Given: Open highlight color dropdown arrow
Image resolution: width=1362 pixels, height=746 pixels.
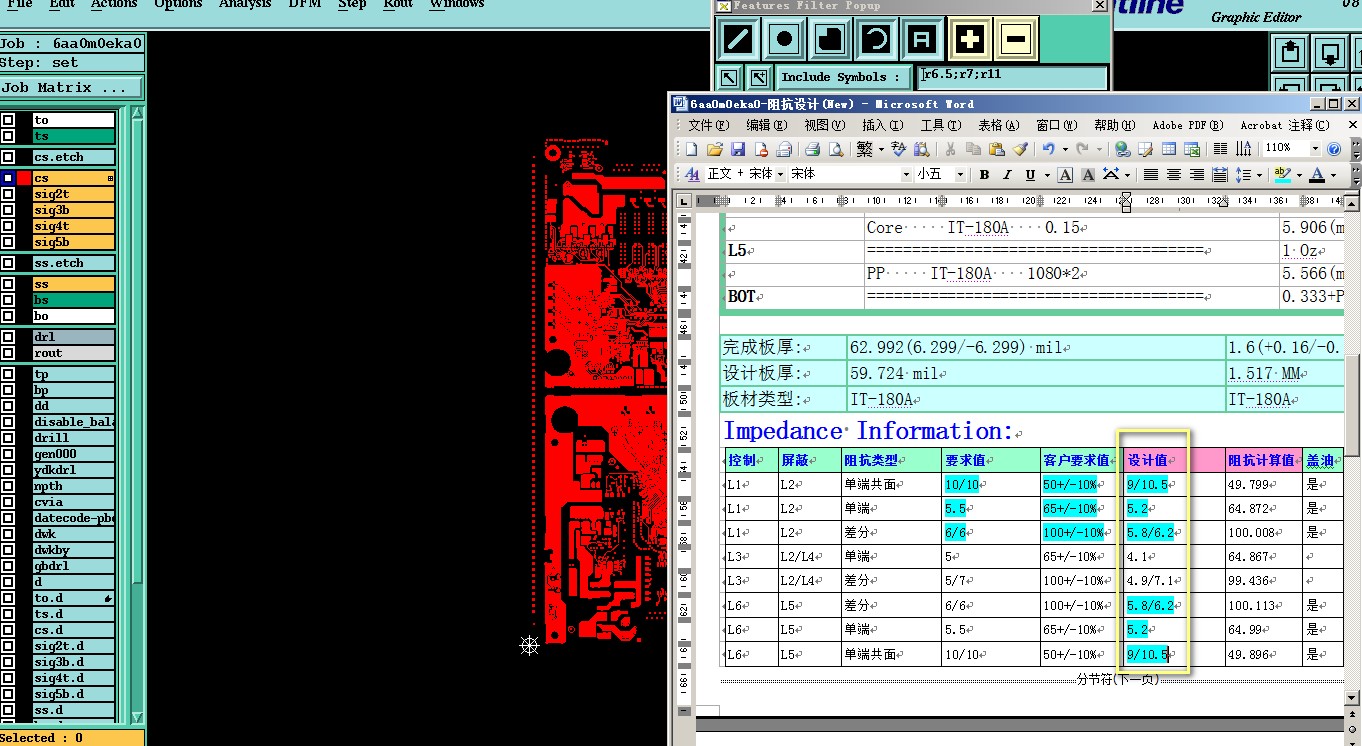Looking at the screenshot, I should click(1299, 174).
